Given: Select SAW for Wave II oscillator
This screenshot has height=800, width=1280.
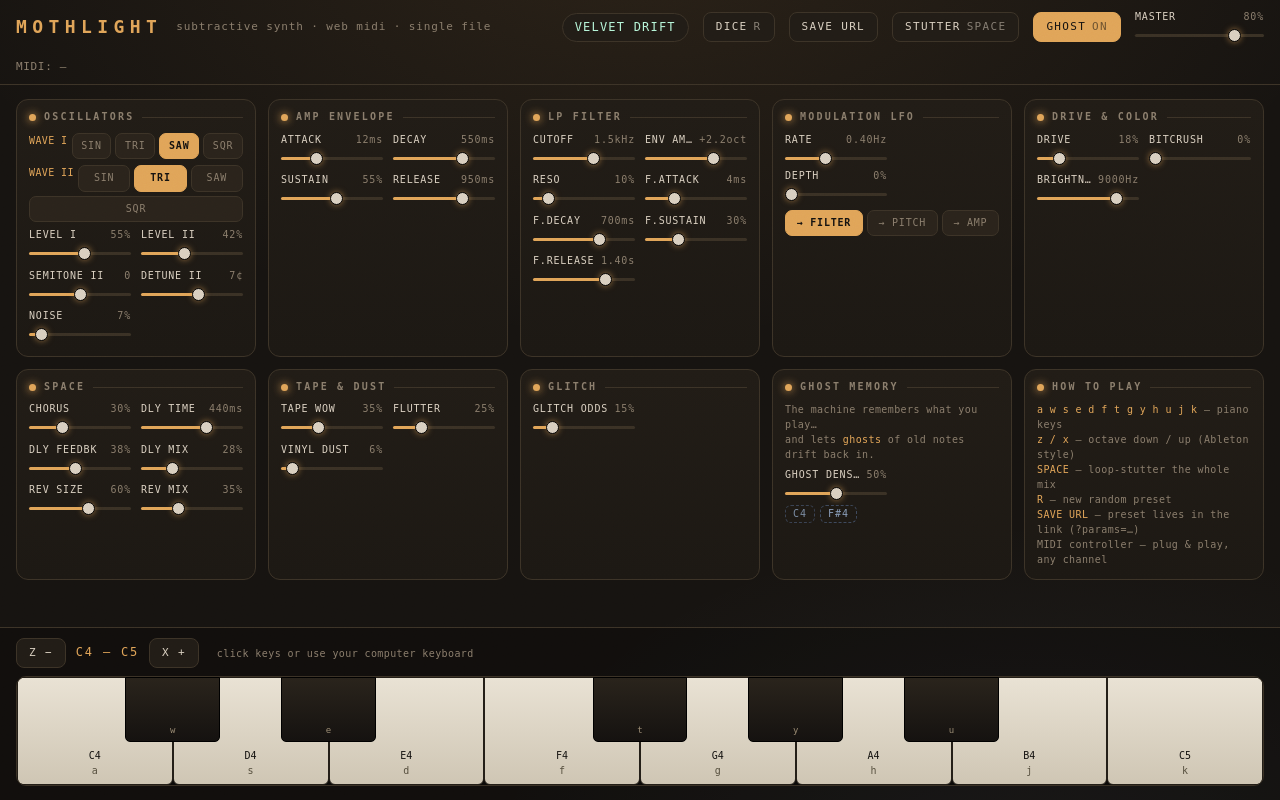Looking at the screenshot, I should click(x=217, y=178).
